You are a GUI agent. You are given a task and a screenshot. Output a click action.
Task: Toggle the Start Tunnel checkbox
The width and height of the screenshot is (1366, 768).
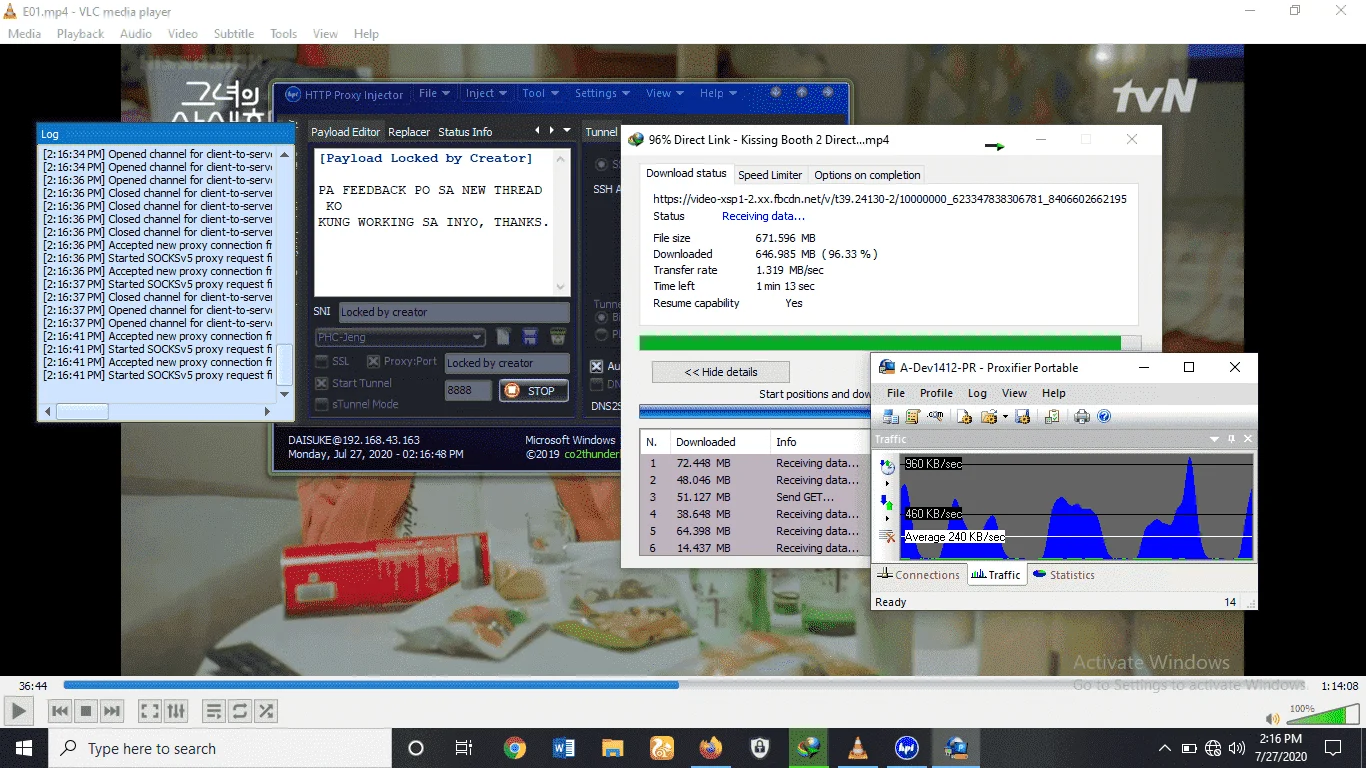pos(322,383)
